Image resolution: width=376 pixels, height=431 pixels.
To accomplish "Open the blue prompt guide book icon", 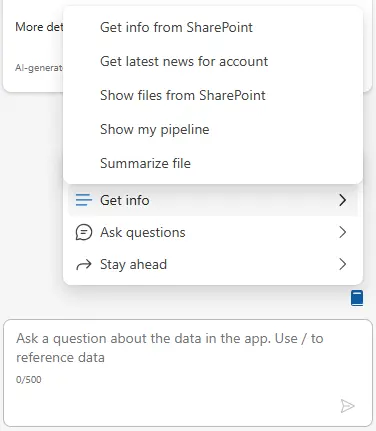I will 357,298.
